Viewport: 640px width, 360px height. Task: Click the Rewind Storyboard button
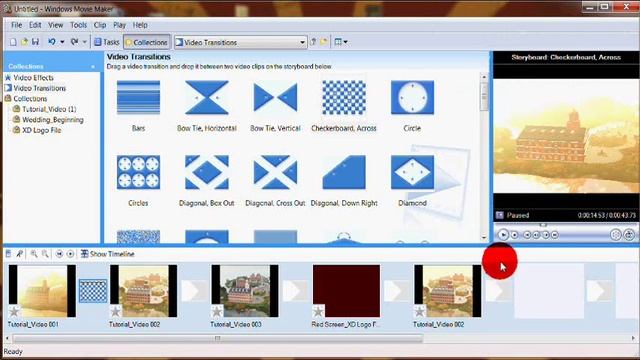[59, 254]
